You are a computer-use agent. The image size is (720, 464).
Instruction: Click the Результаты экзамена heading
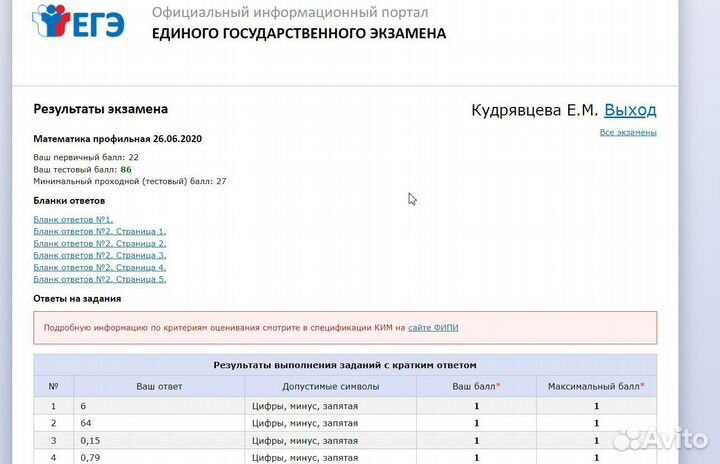pos(101,109)
